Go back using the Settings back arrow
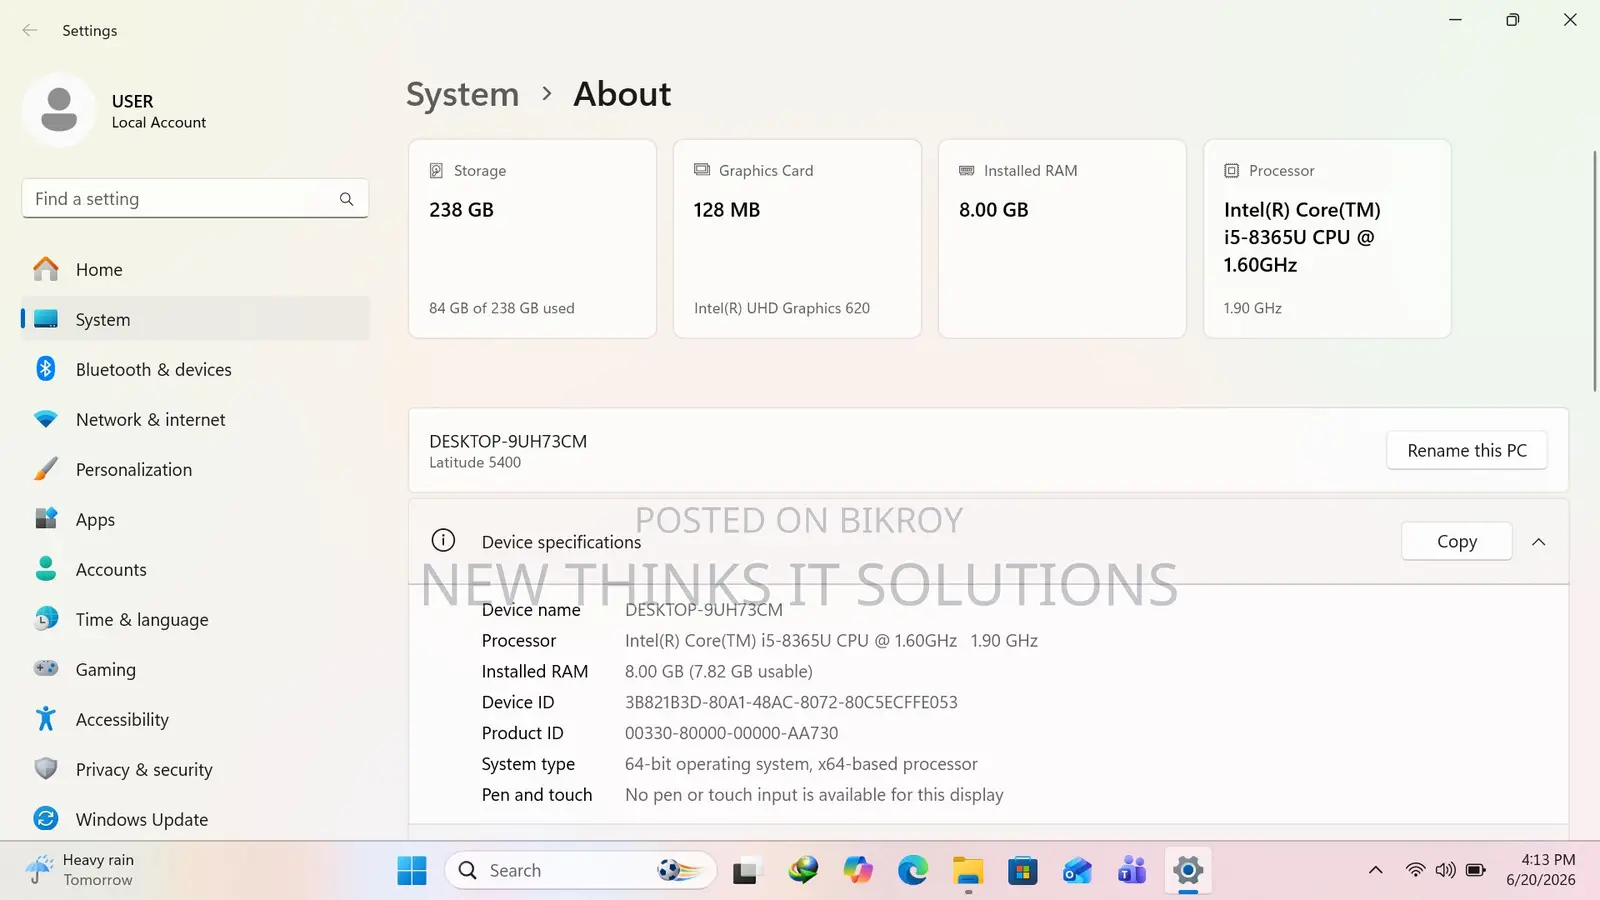This screenshot has width=1600, height=900. tap(30, 31)
